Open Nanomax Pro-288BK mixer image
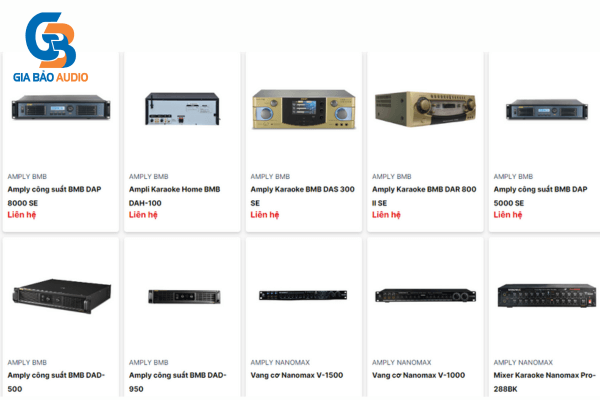The height and width of the screenshot is (400, 600). pos(546,296)
